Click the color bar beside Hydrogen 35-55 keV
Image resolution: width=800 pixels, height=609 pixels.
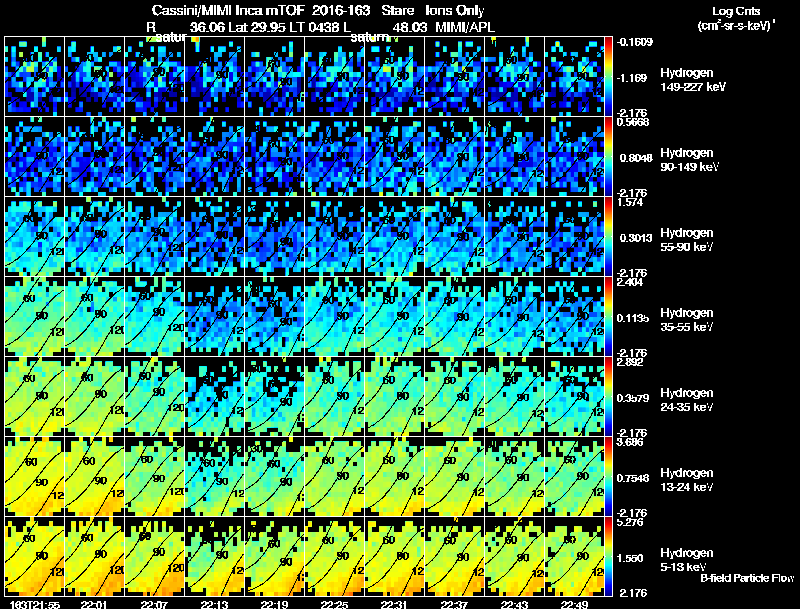608,316
